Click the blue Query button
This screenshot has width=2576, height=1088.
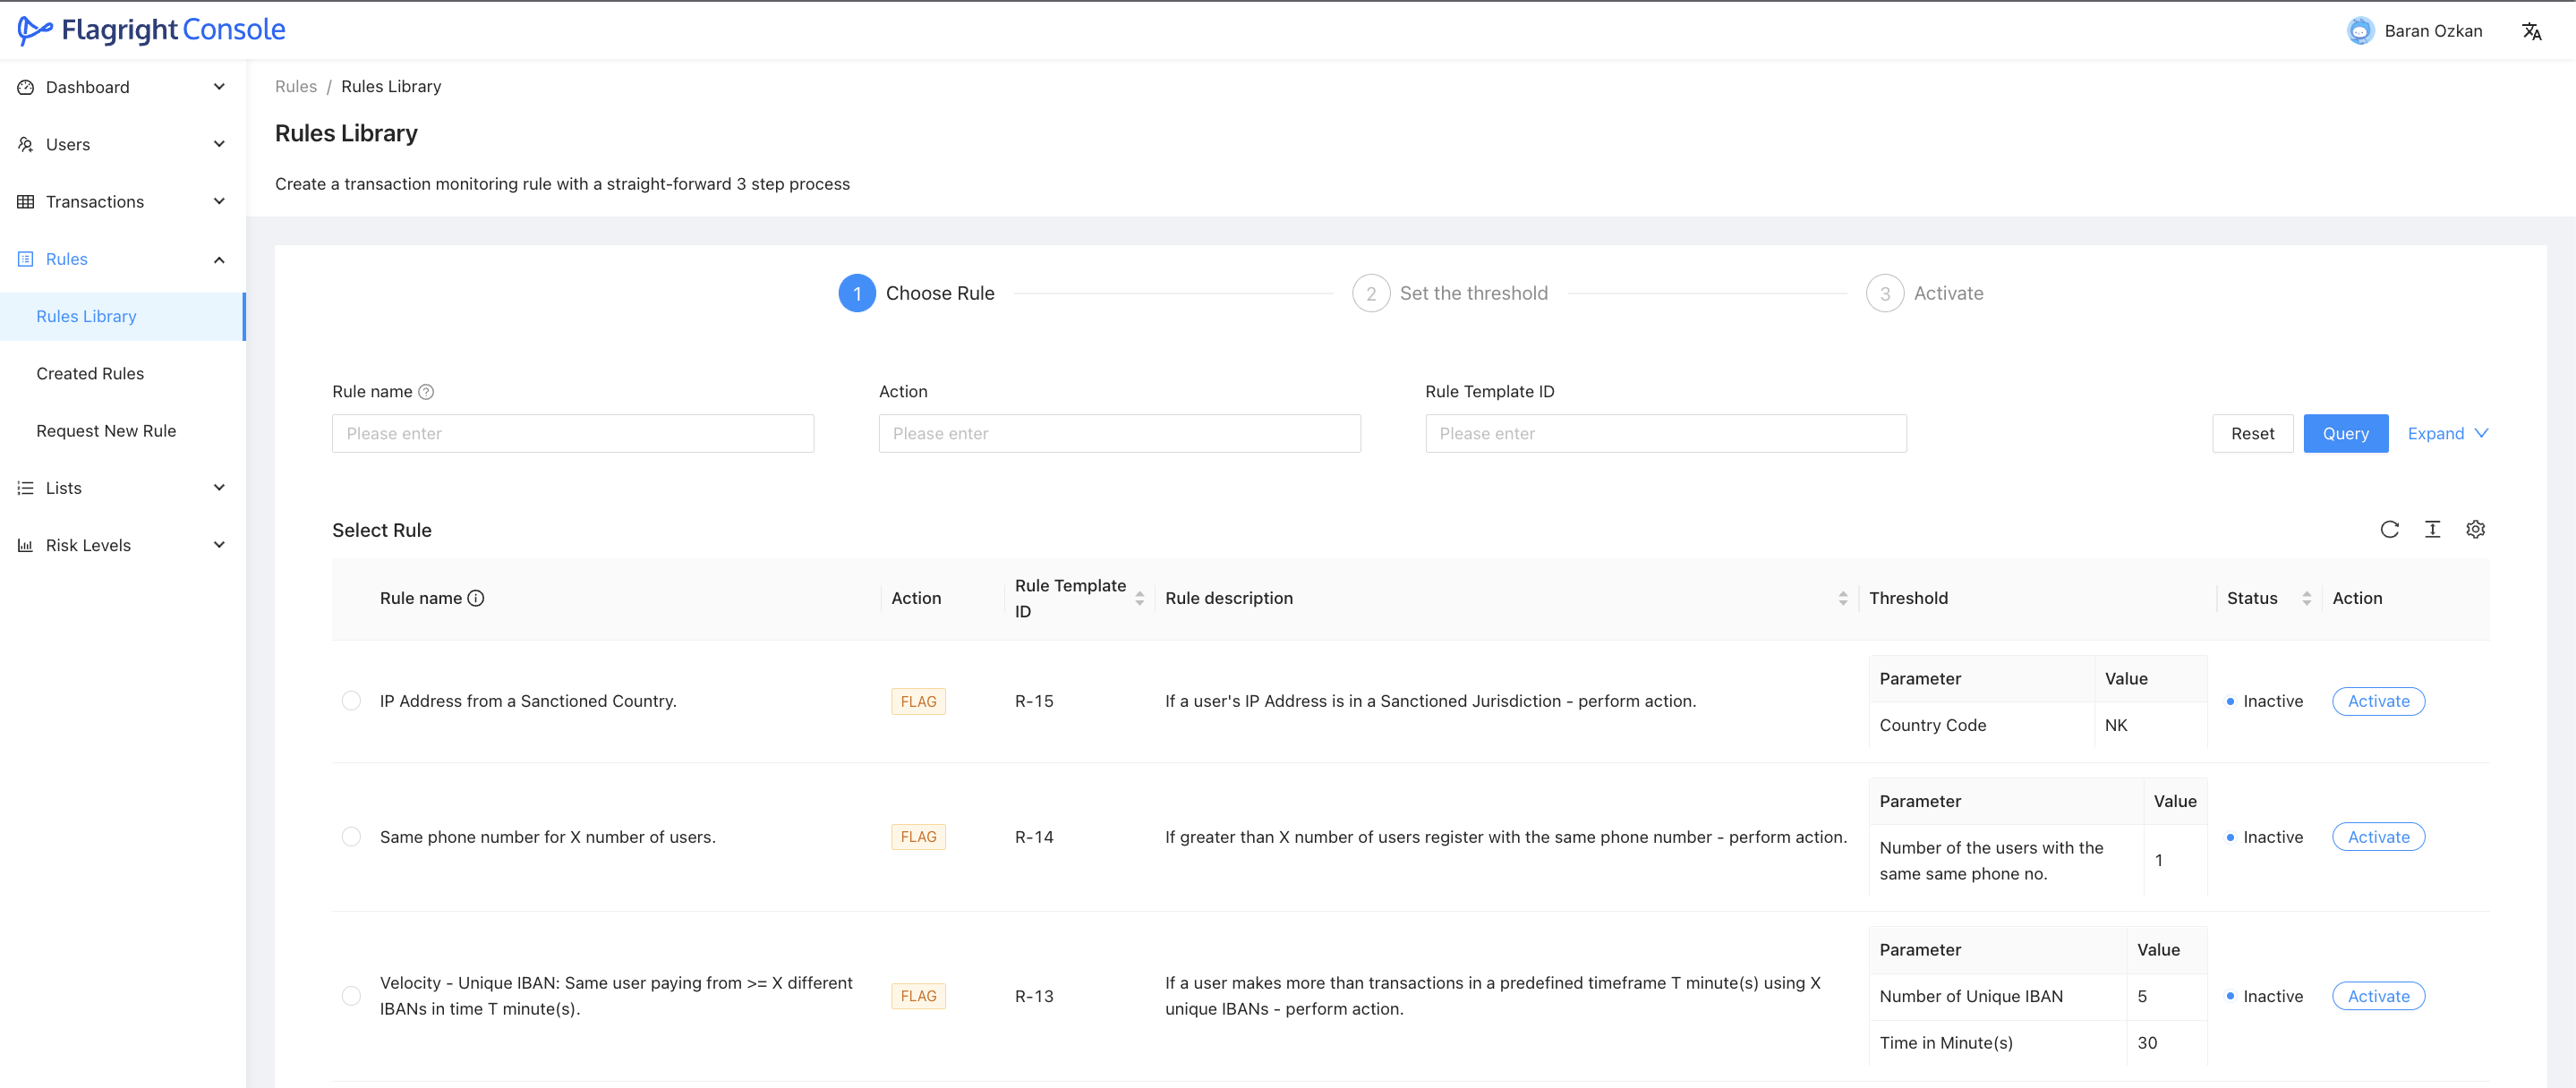tap(2345, 433)
